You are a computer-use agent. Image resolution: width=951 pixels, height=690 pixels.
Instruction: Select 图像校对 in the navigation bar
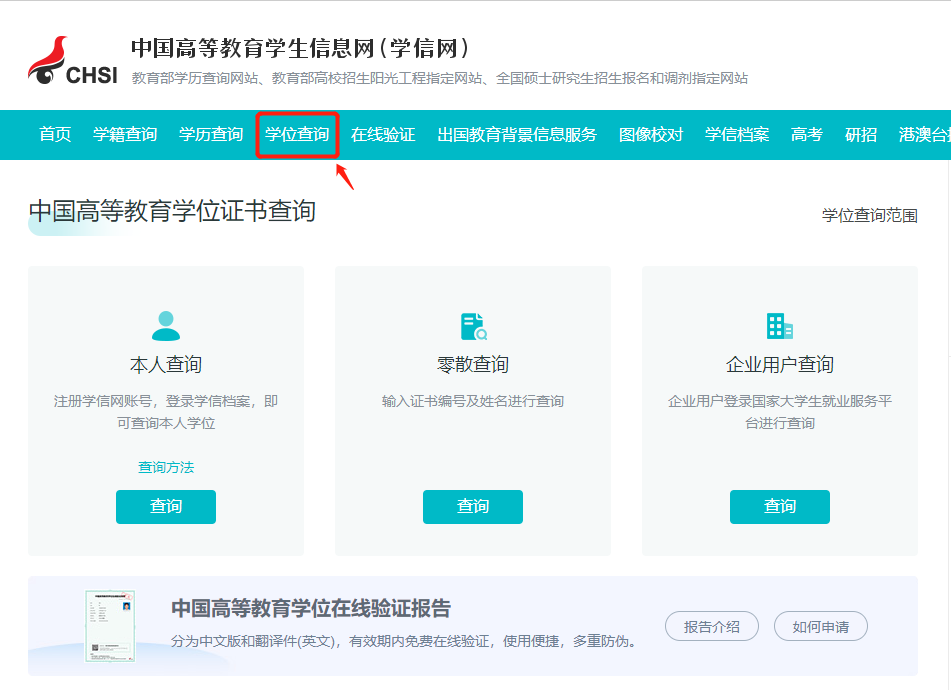[x=651, y=134]
